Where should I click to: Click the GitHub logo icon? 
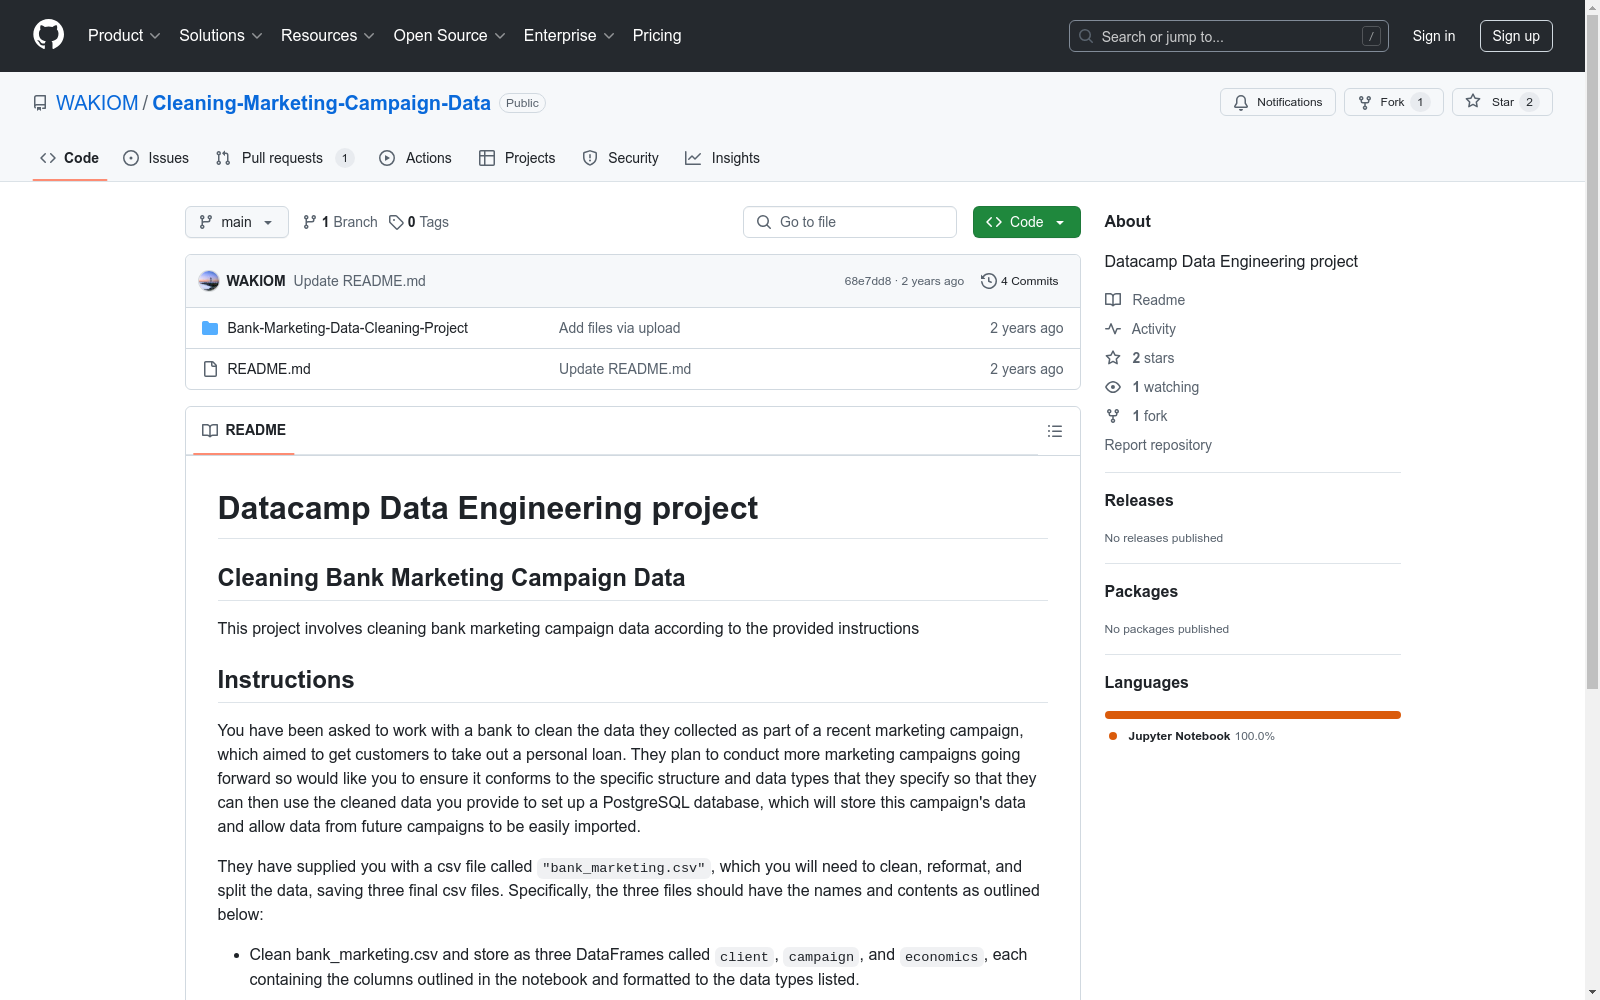(48, 35)
